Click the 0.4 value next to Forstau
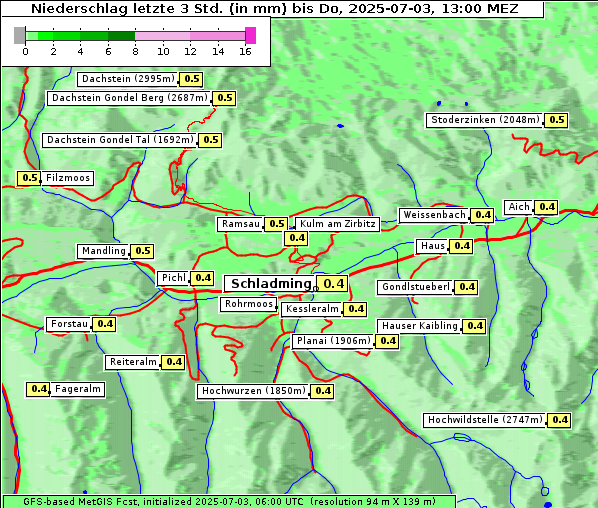Image resolution: width=598 pixels, height=508 pixels. point(104,325)
